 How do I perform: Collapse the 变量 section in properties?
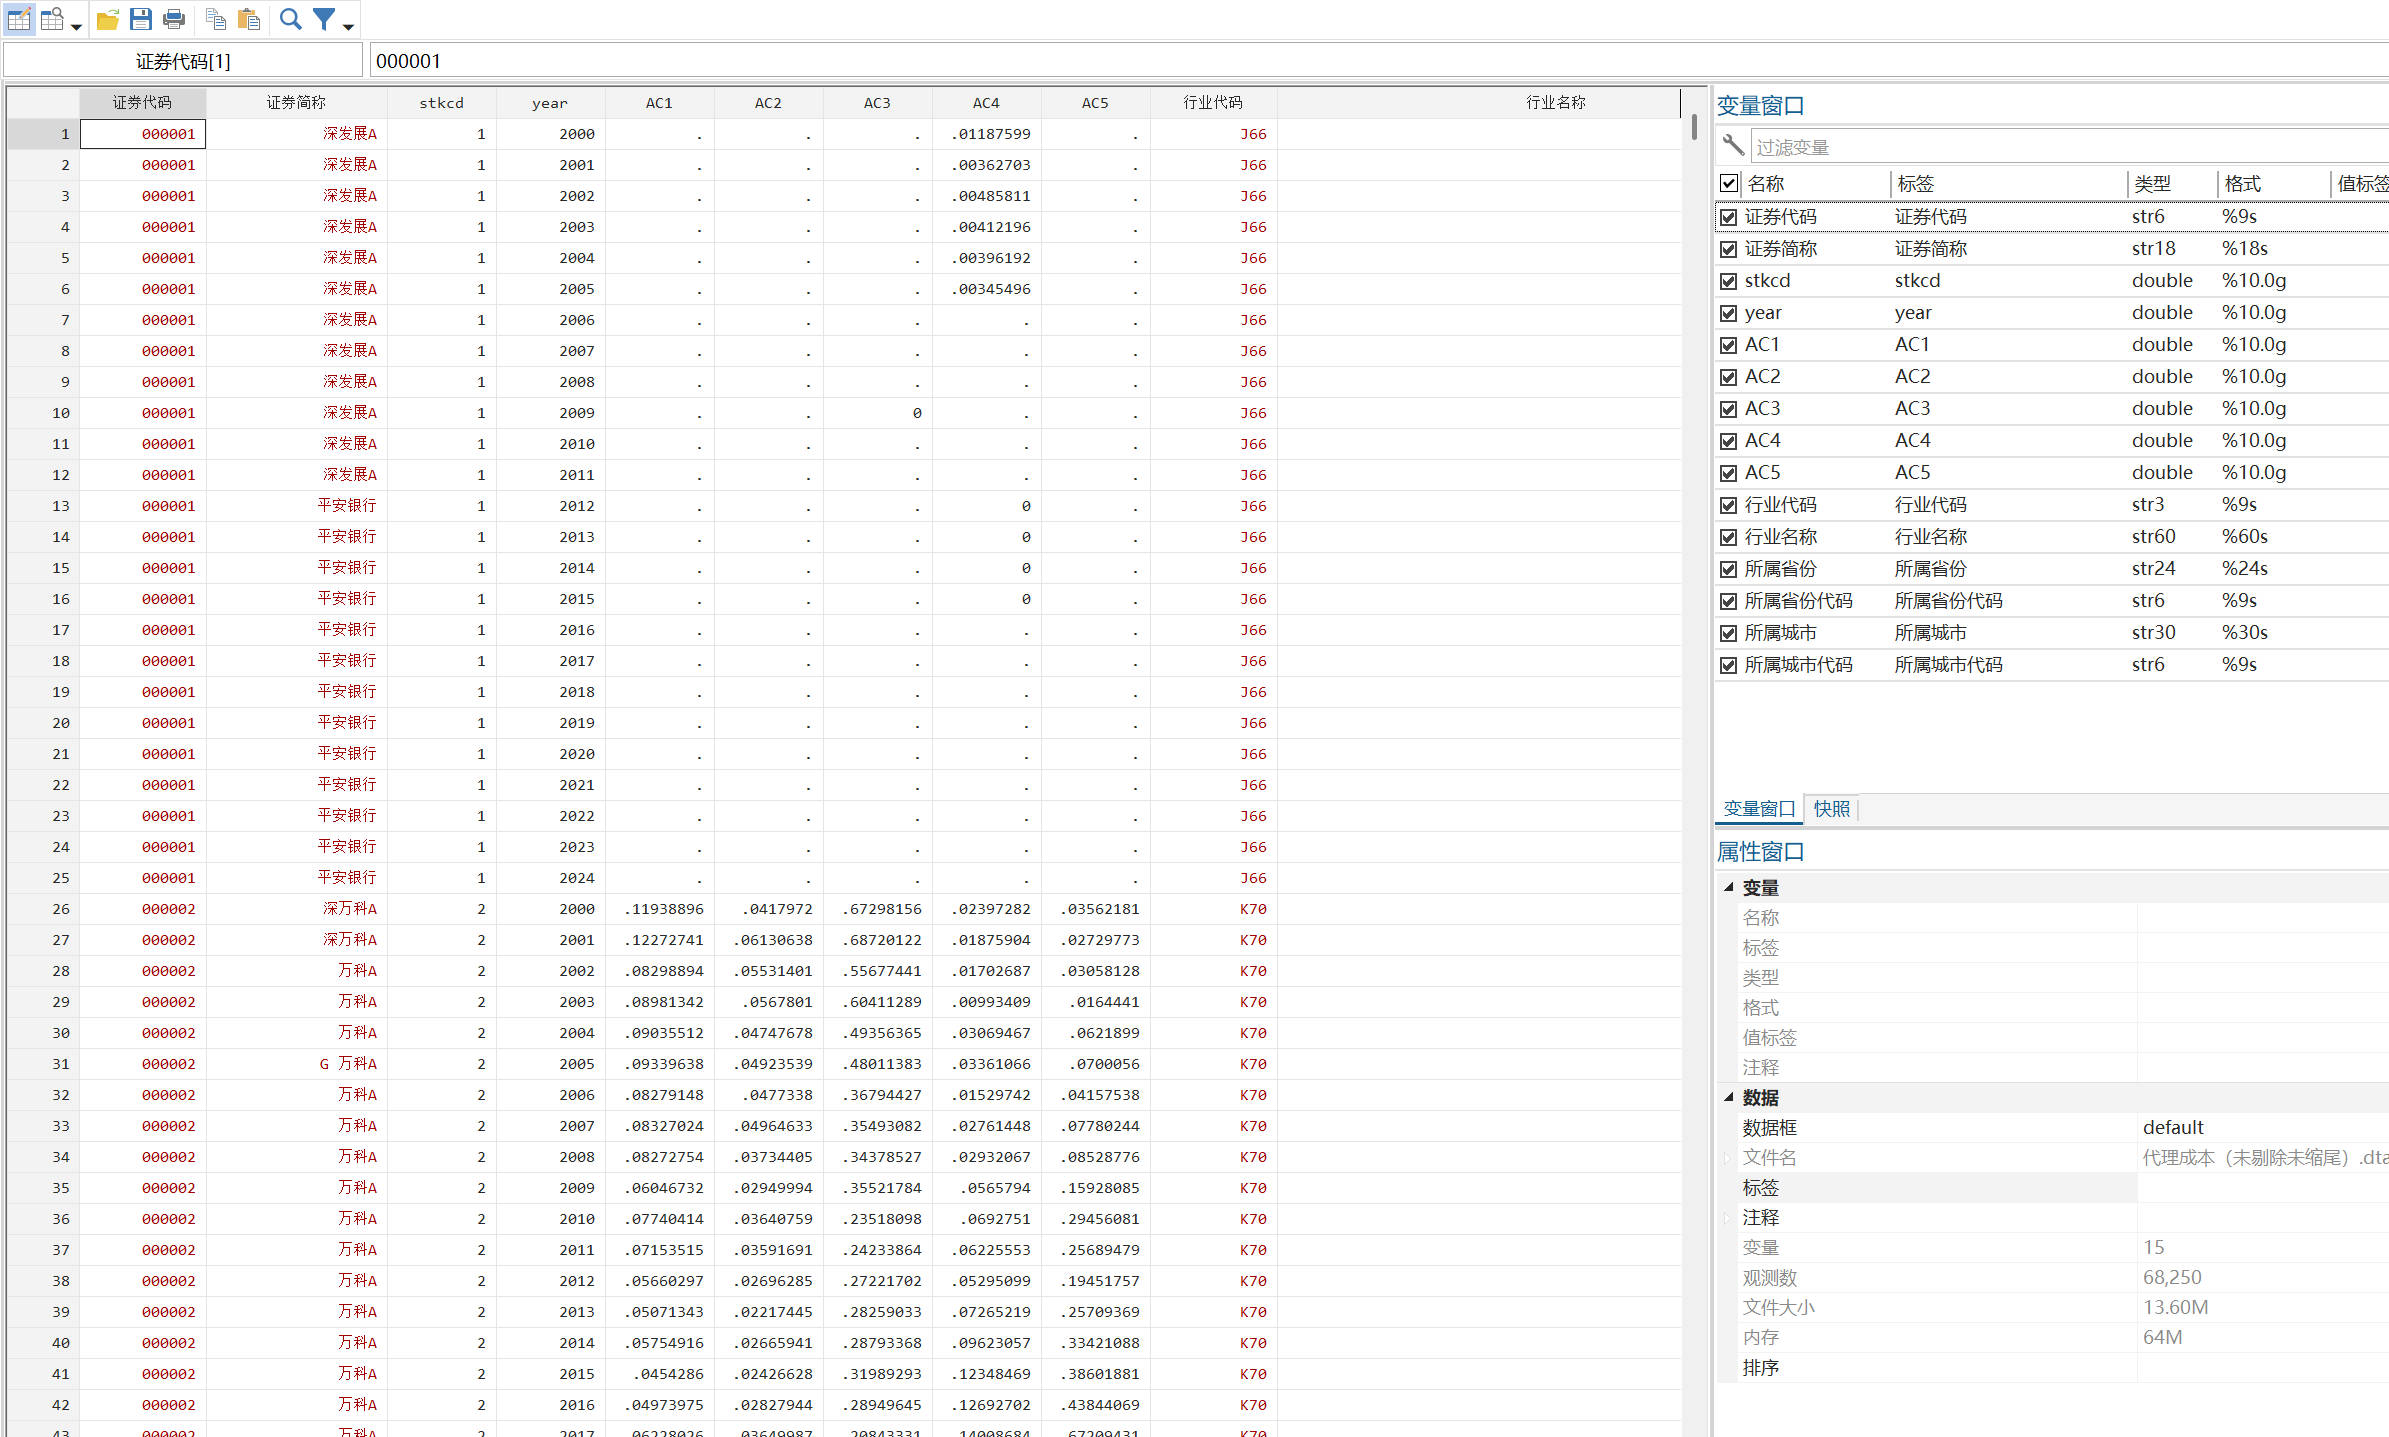[1728, 887]
